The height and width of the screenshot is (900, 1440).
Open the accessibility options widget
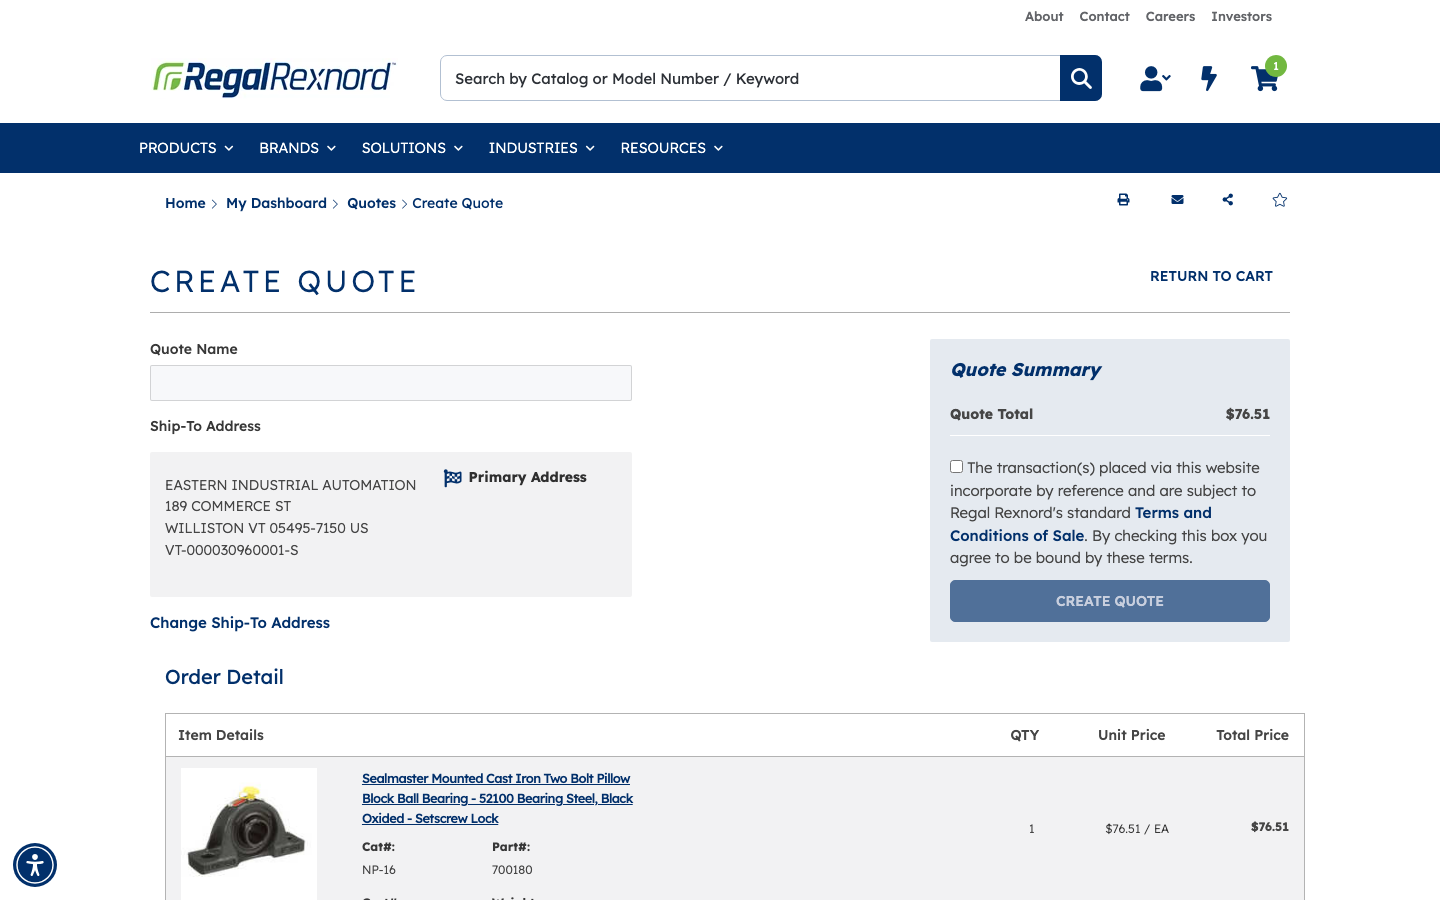(x=35, y=865)
